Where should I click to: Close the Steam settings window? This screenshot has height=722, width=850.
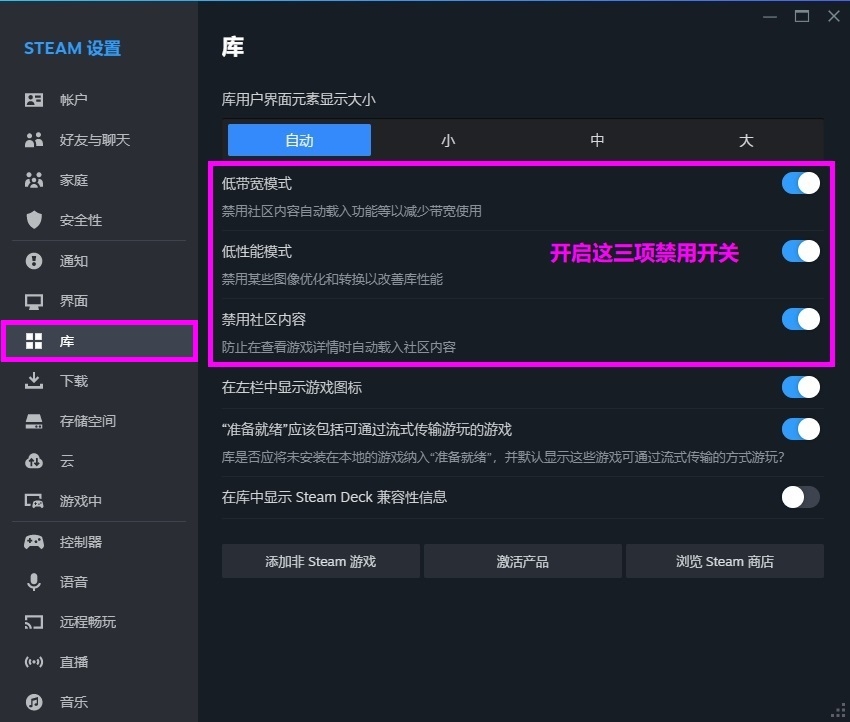point(834,16)
